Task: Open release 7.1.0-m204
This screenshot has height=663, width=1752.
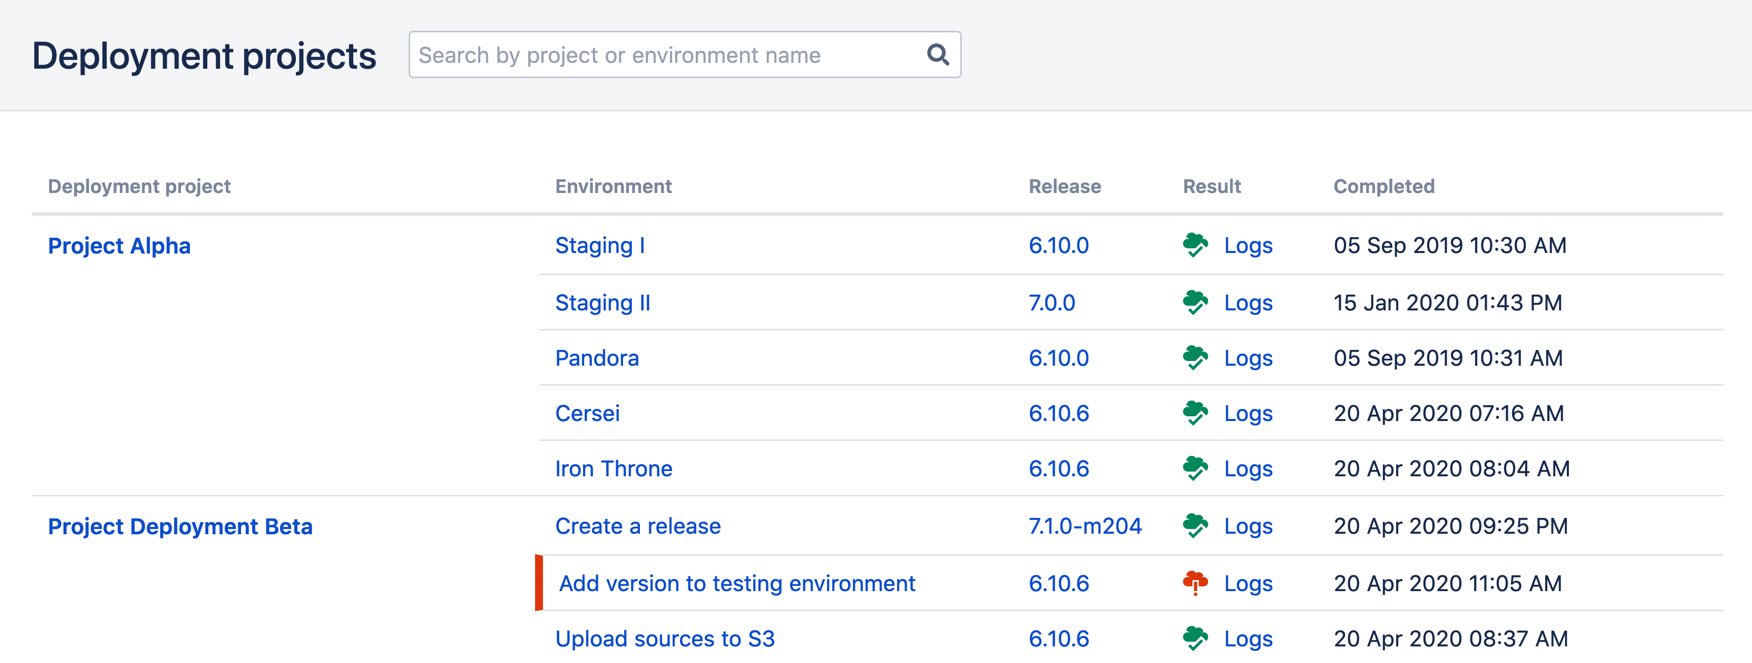Action: click(x=1085, y=526)
